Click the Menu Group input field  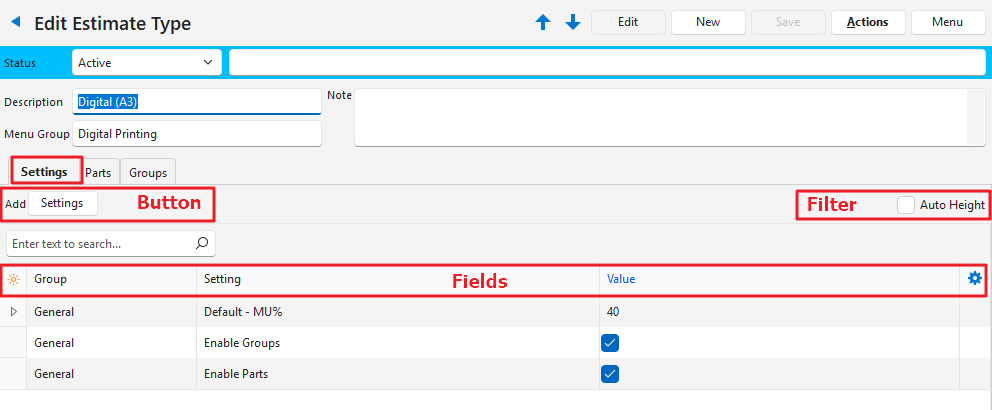(196, 133)
